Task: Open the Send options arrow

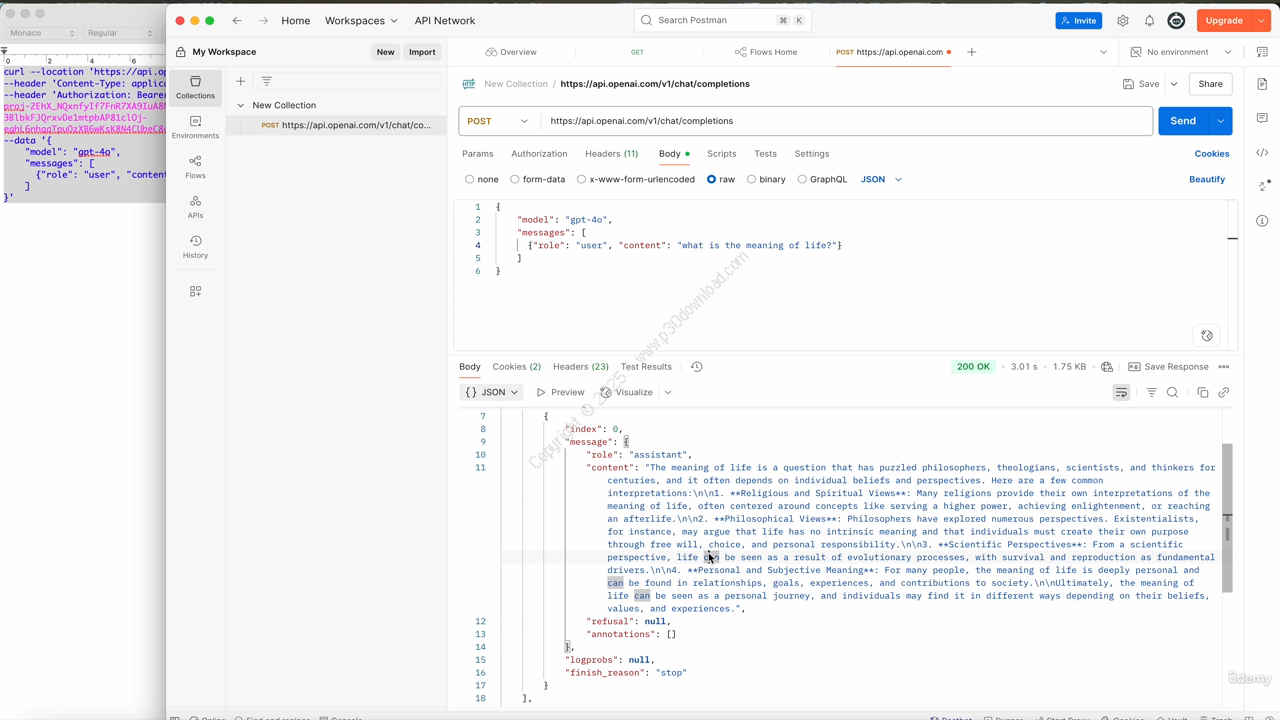Action: pyautogui.click(x=1220, y=121)
